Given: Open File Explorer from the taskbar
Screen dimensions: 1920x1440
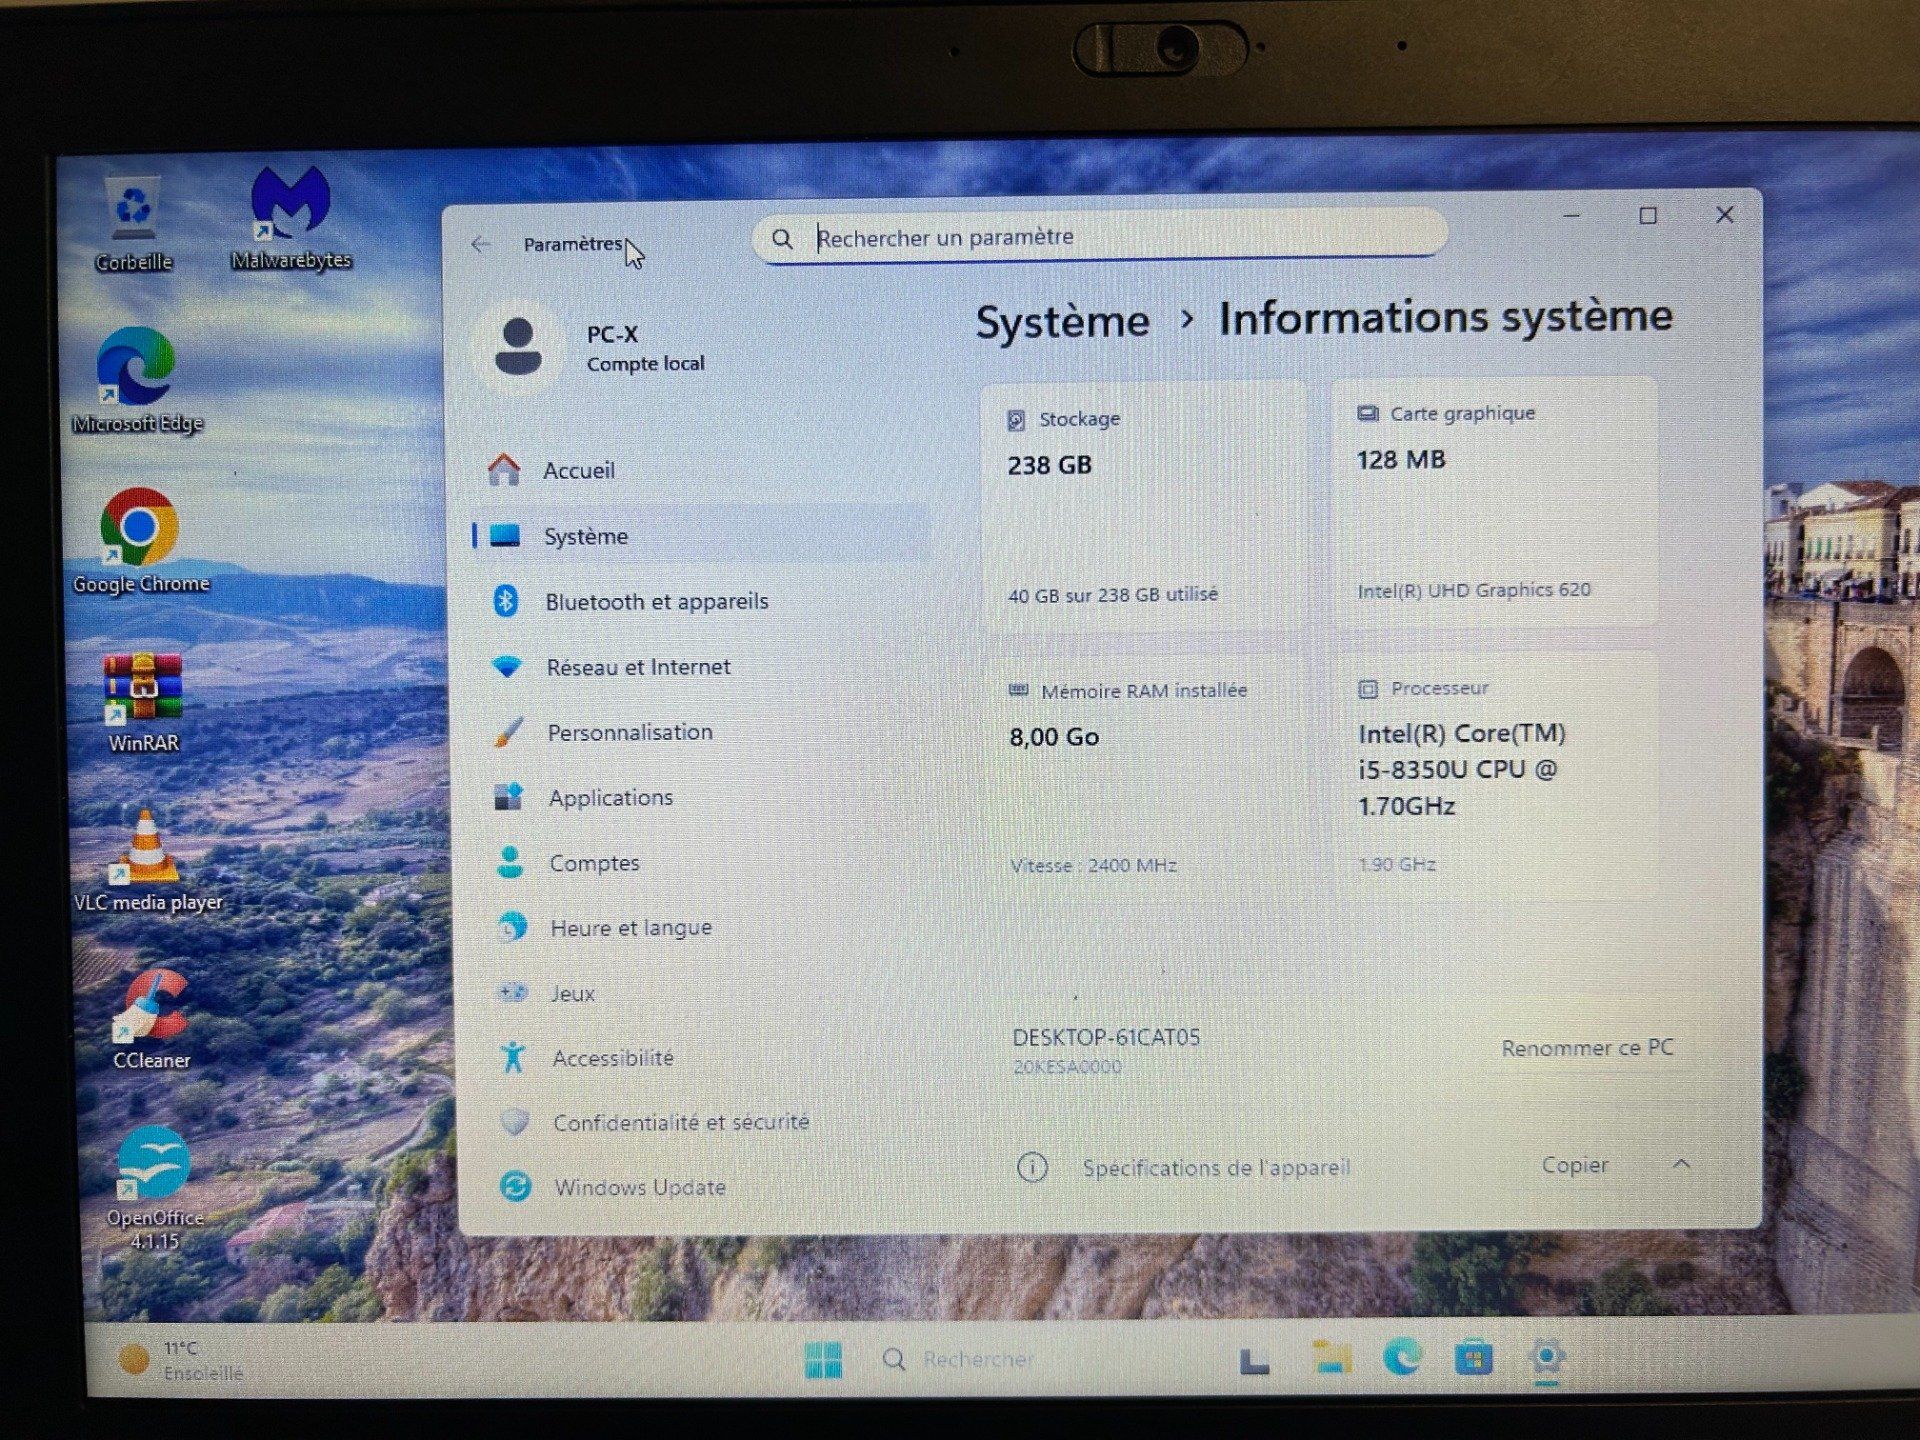Looking at the screenshot, I should click(x=1332, y=1359).
